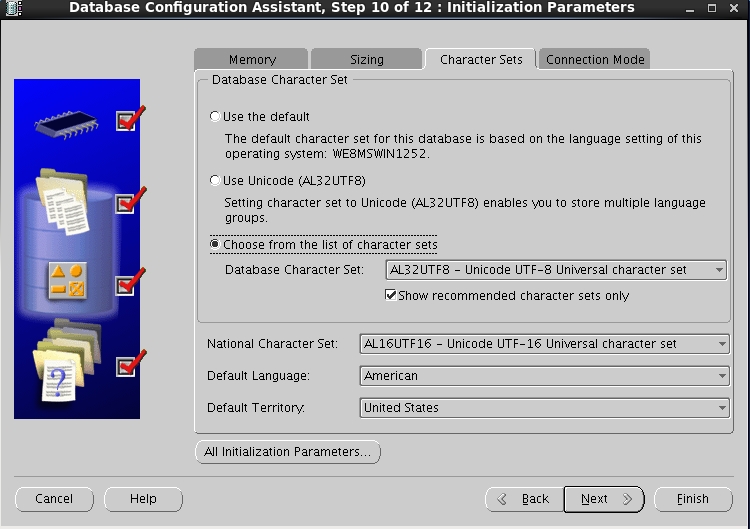
Task: Click the 'All Initialization Parameters...' button
Action: tap(287, 452)
